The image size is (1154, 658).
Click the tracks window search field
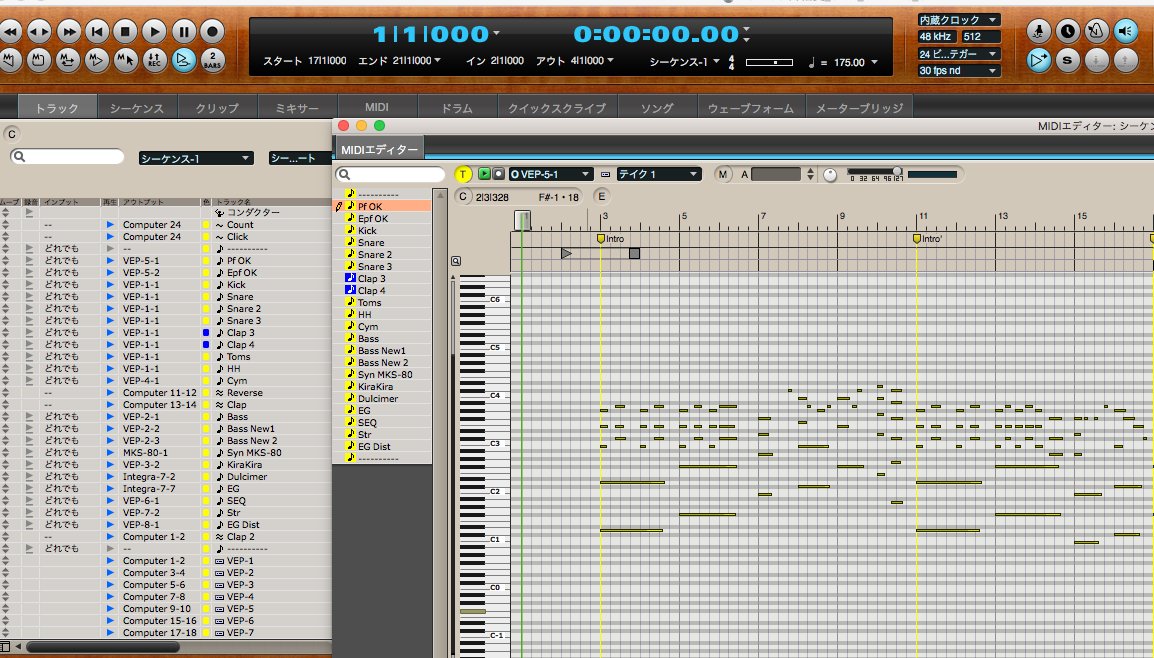click(67, 156)
